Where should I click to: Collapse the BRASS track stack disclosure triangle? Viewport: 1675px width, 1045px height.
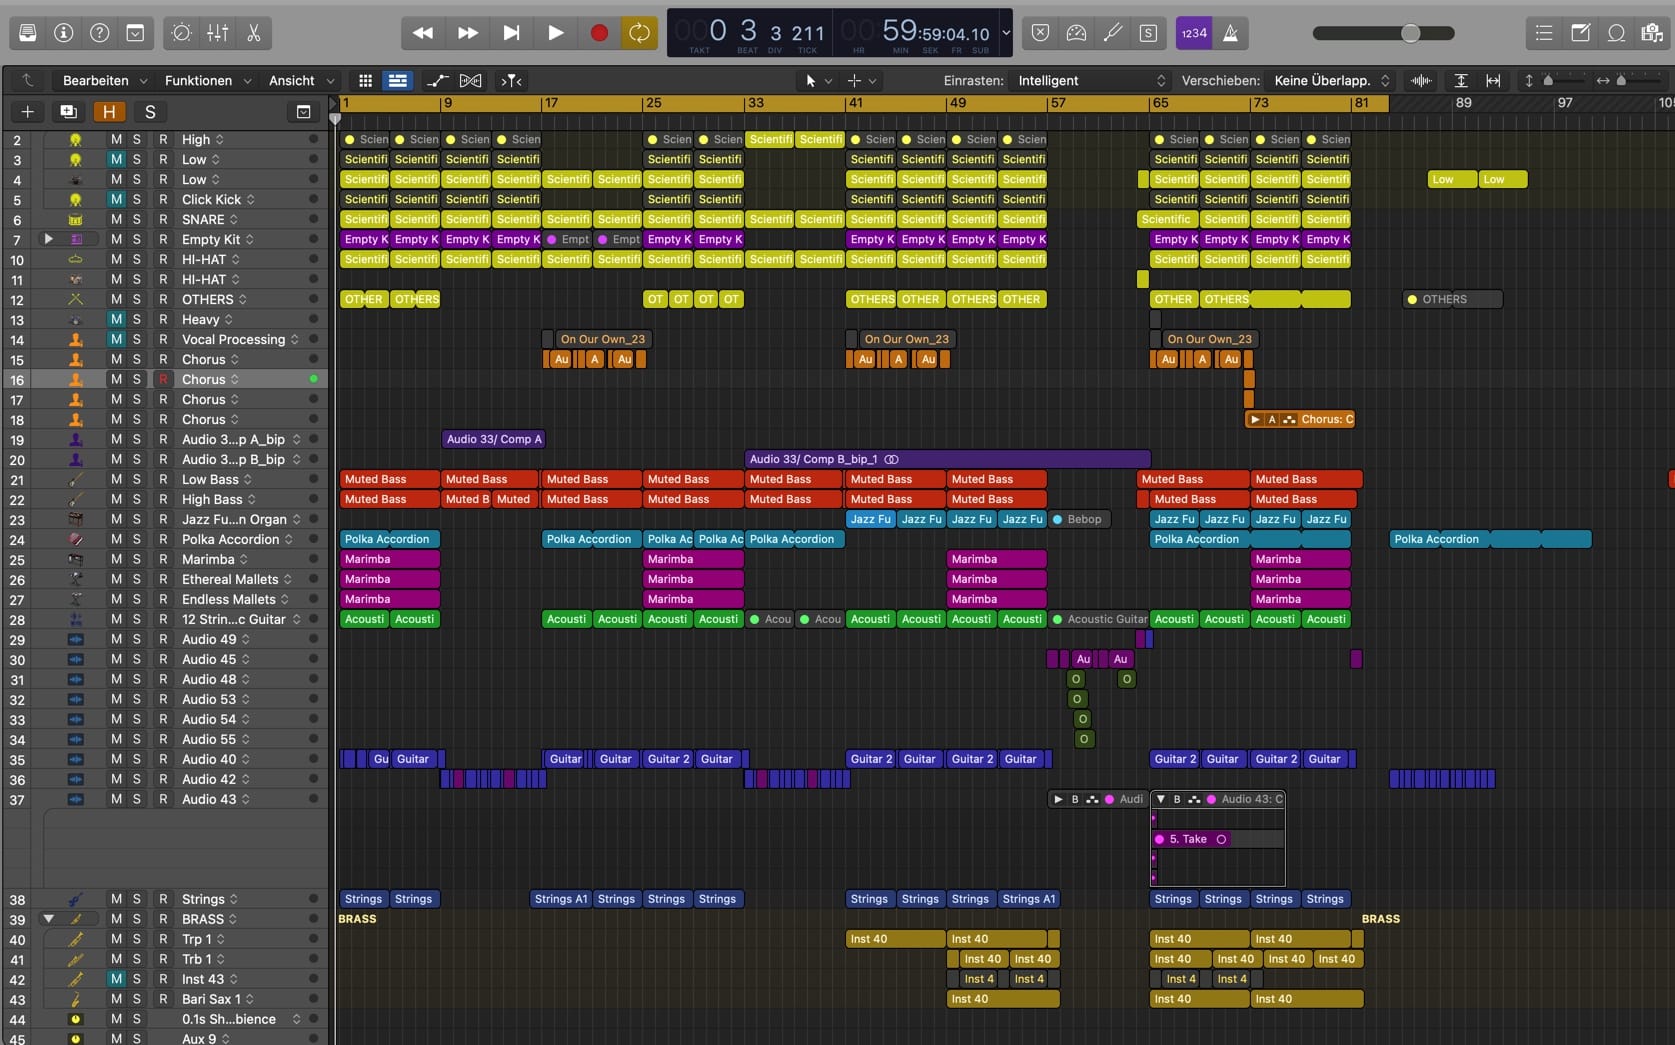[48, 918]
